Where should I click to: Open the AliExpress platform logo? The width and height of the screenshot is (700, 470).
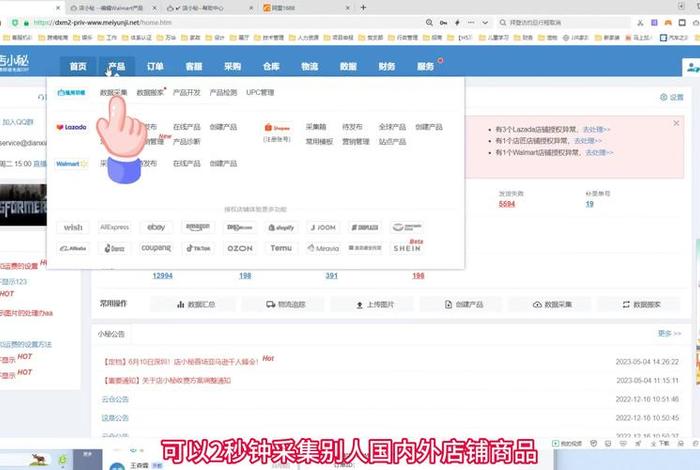tap(114, 227)
